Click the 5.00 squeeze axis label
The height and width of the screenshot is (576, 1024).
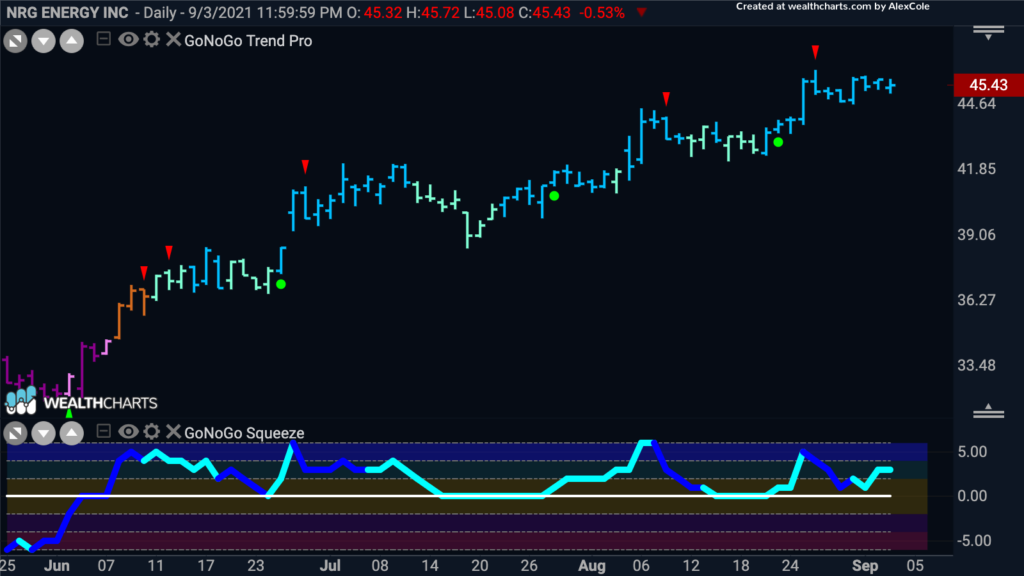(x=972, y=452)
